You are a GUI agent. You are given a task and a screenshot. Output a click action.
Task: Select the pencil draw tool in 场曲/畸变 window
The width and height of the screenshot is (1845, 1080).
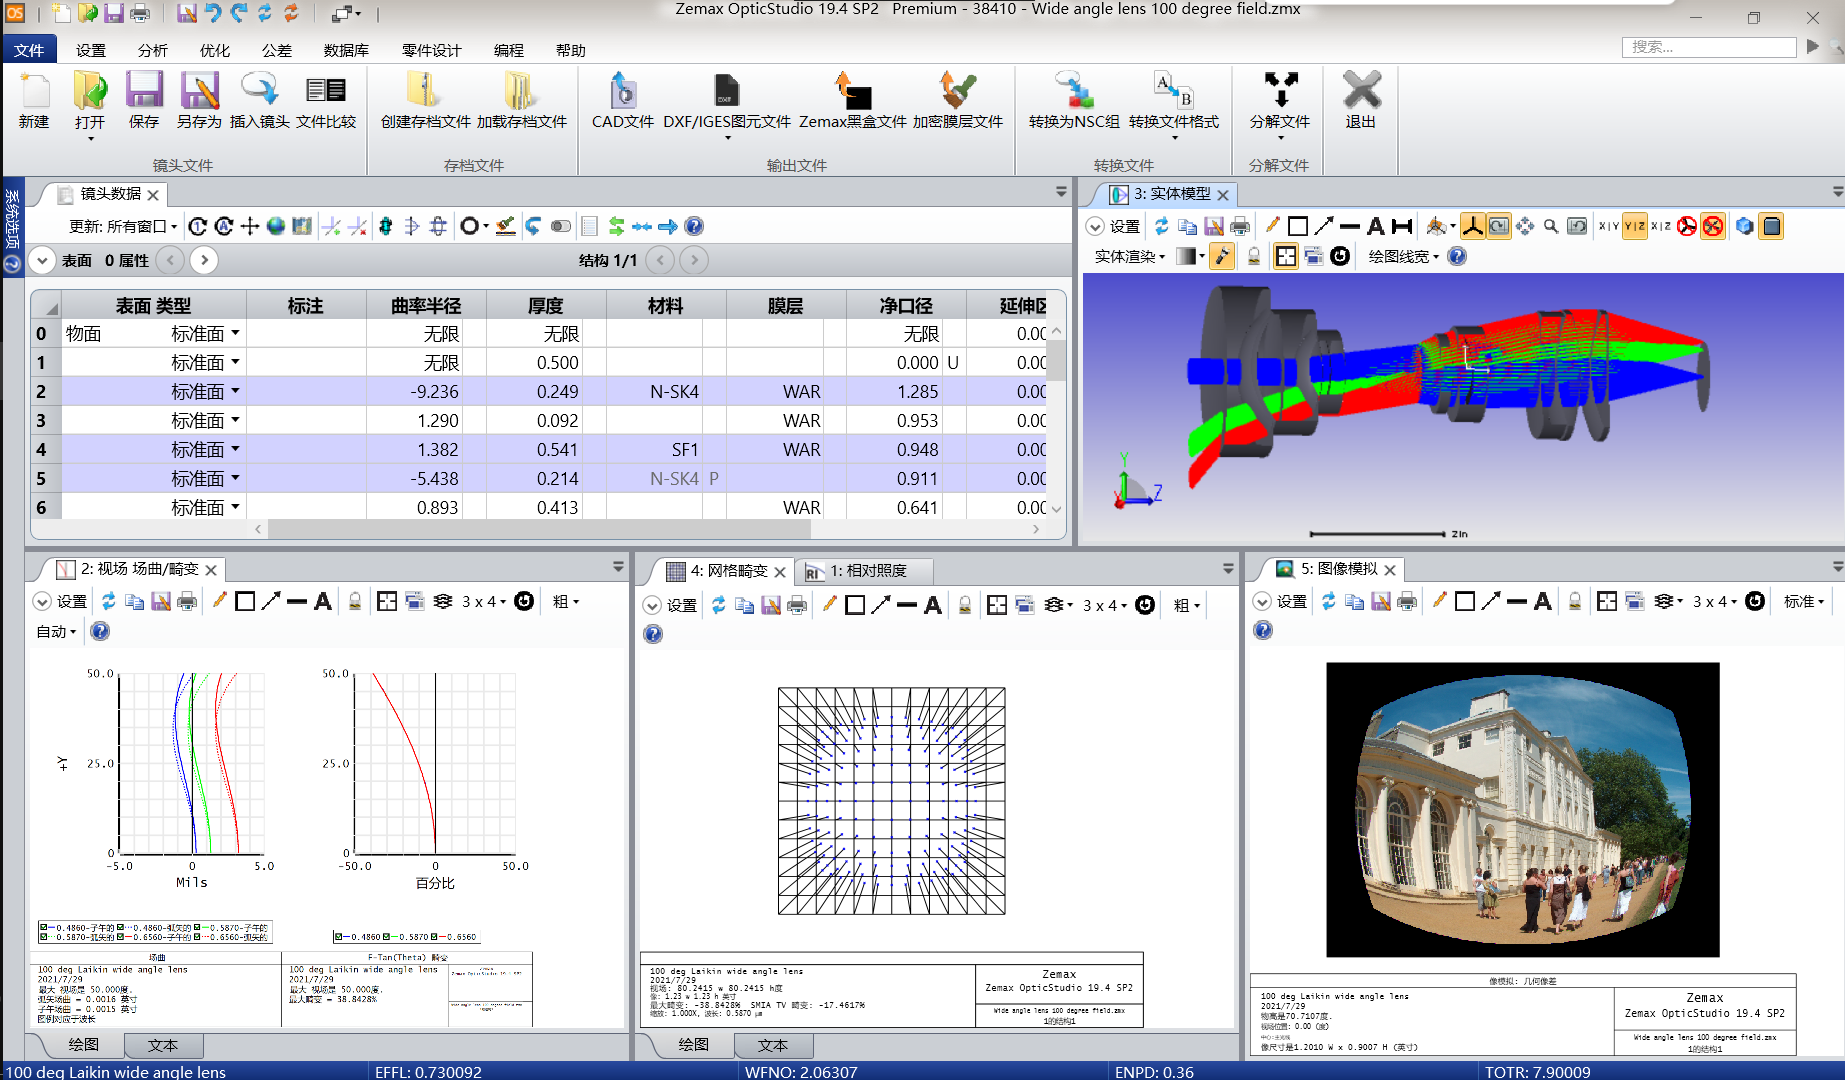219,601
